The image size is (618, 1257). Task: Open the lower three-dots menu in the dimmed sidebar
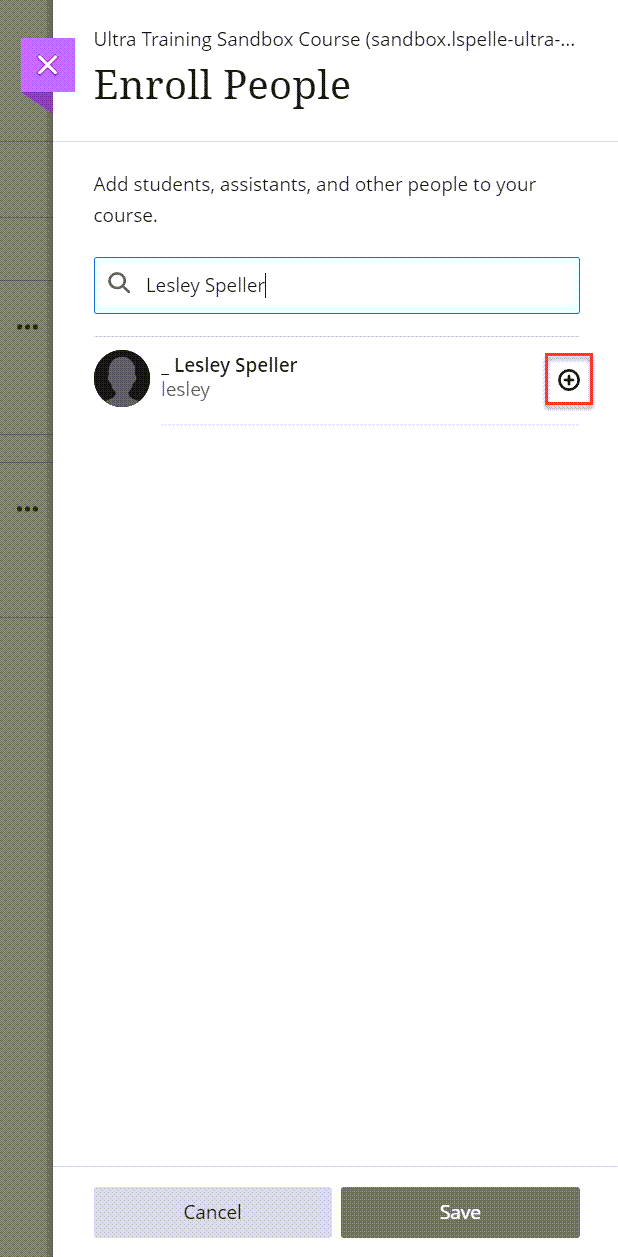[x=27, y=509]
